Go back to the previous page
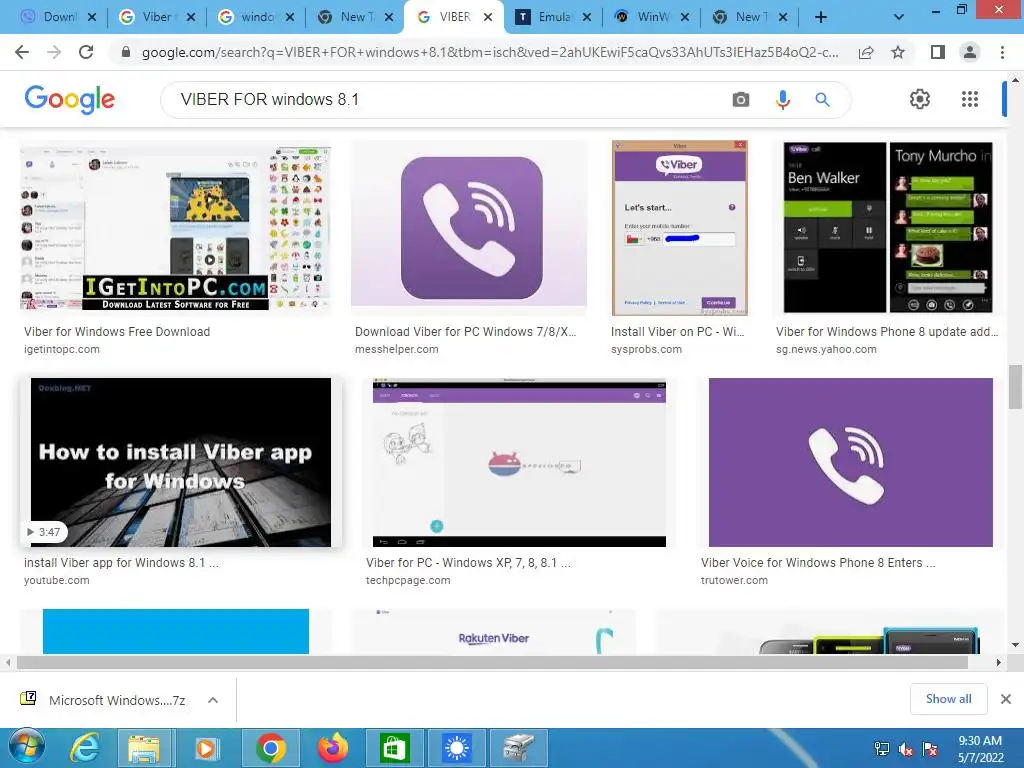This screenshot has width=1024, height=768. (x=22, y=52)
